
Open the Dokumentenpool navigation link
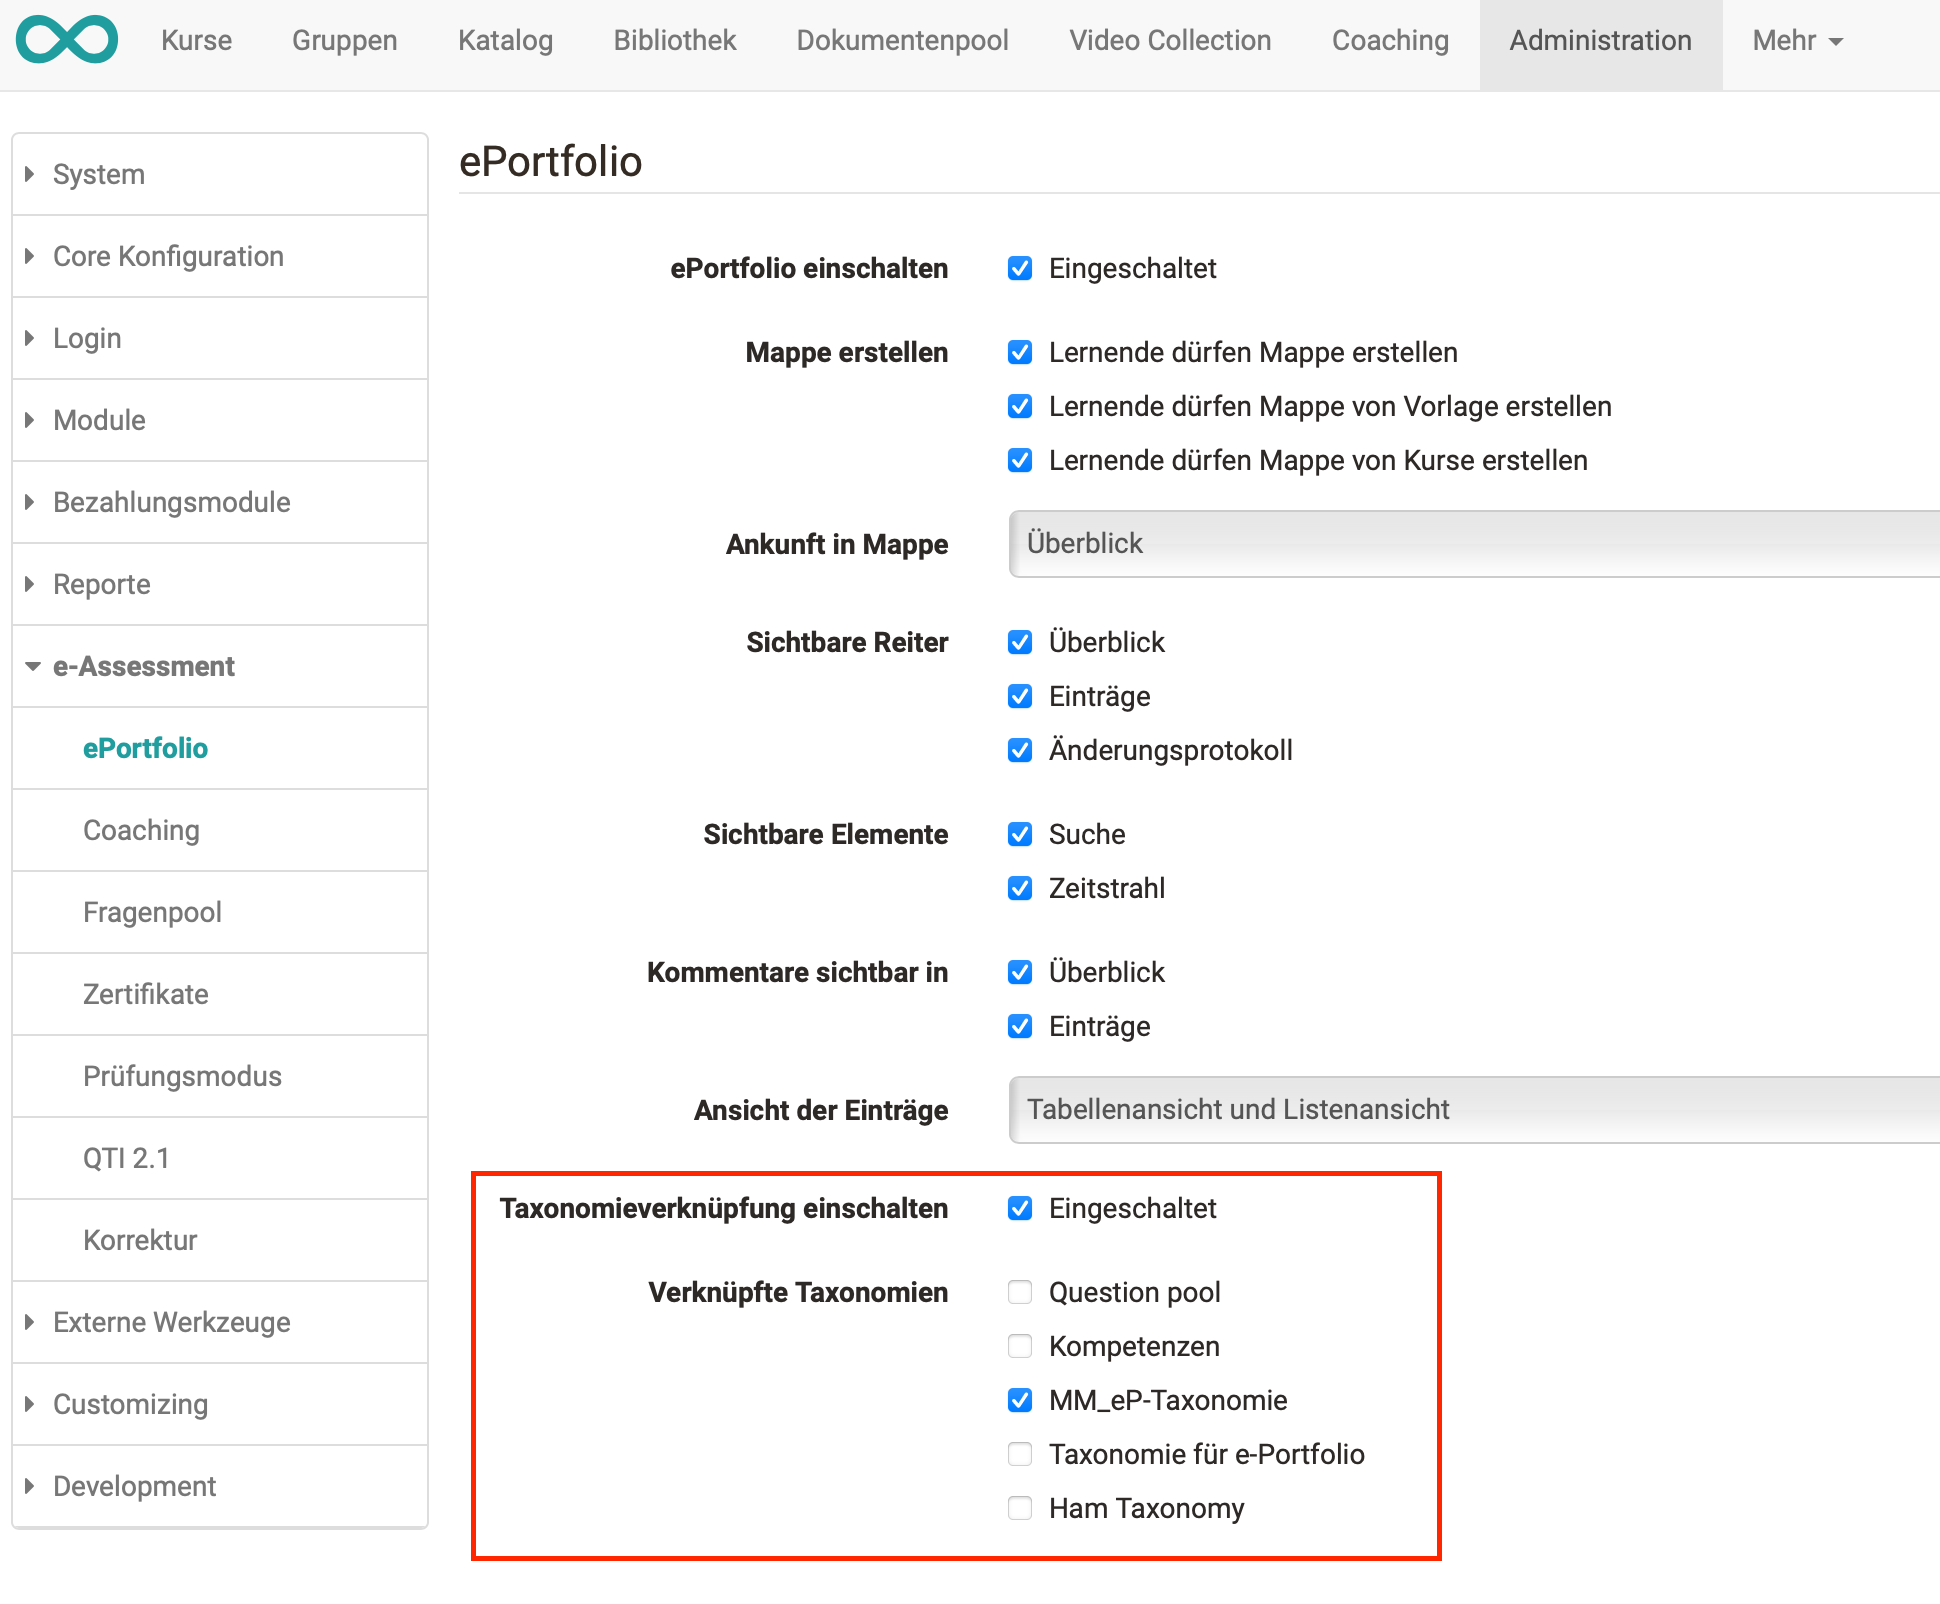[x=902, y=41]
